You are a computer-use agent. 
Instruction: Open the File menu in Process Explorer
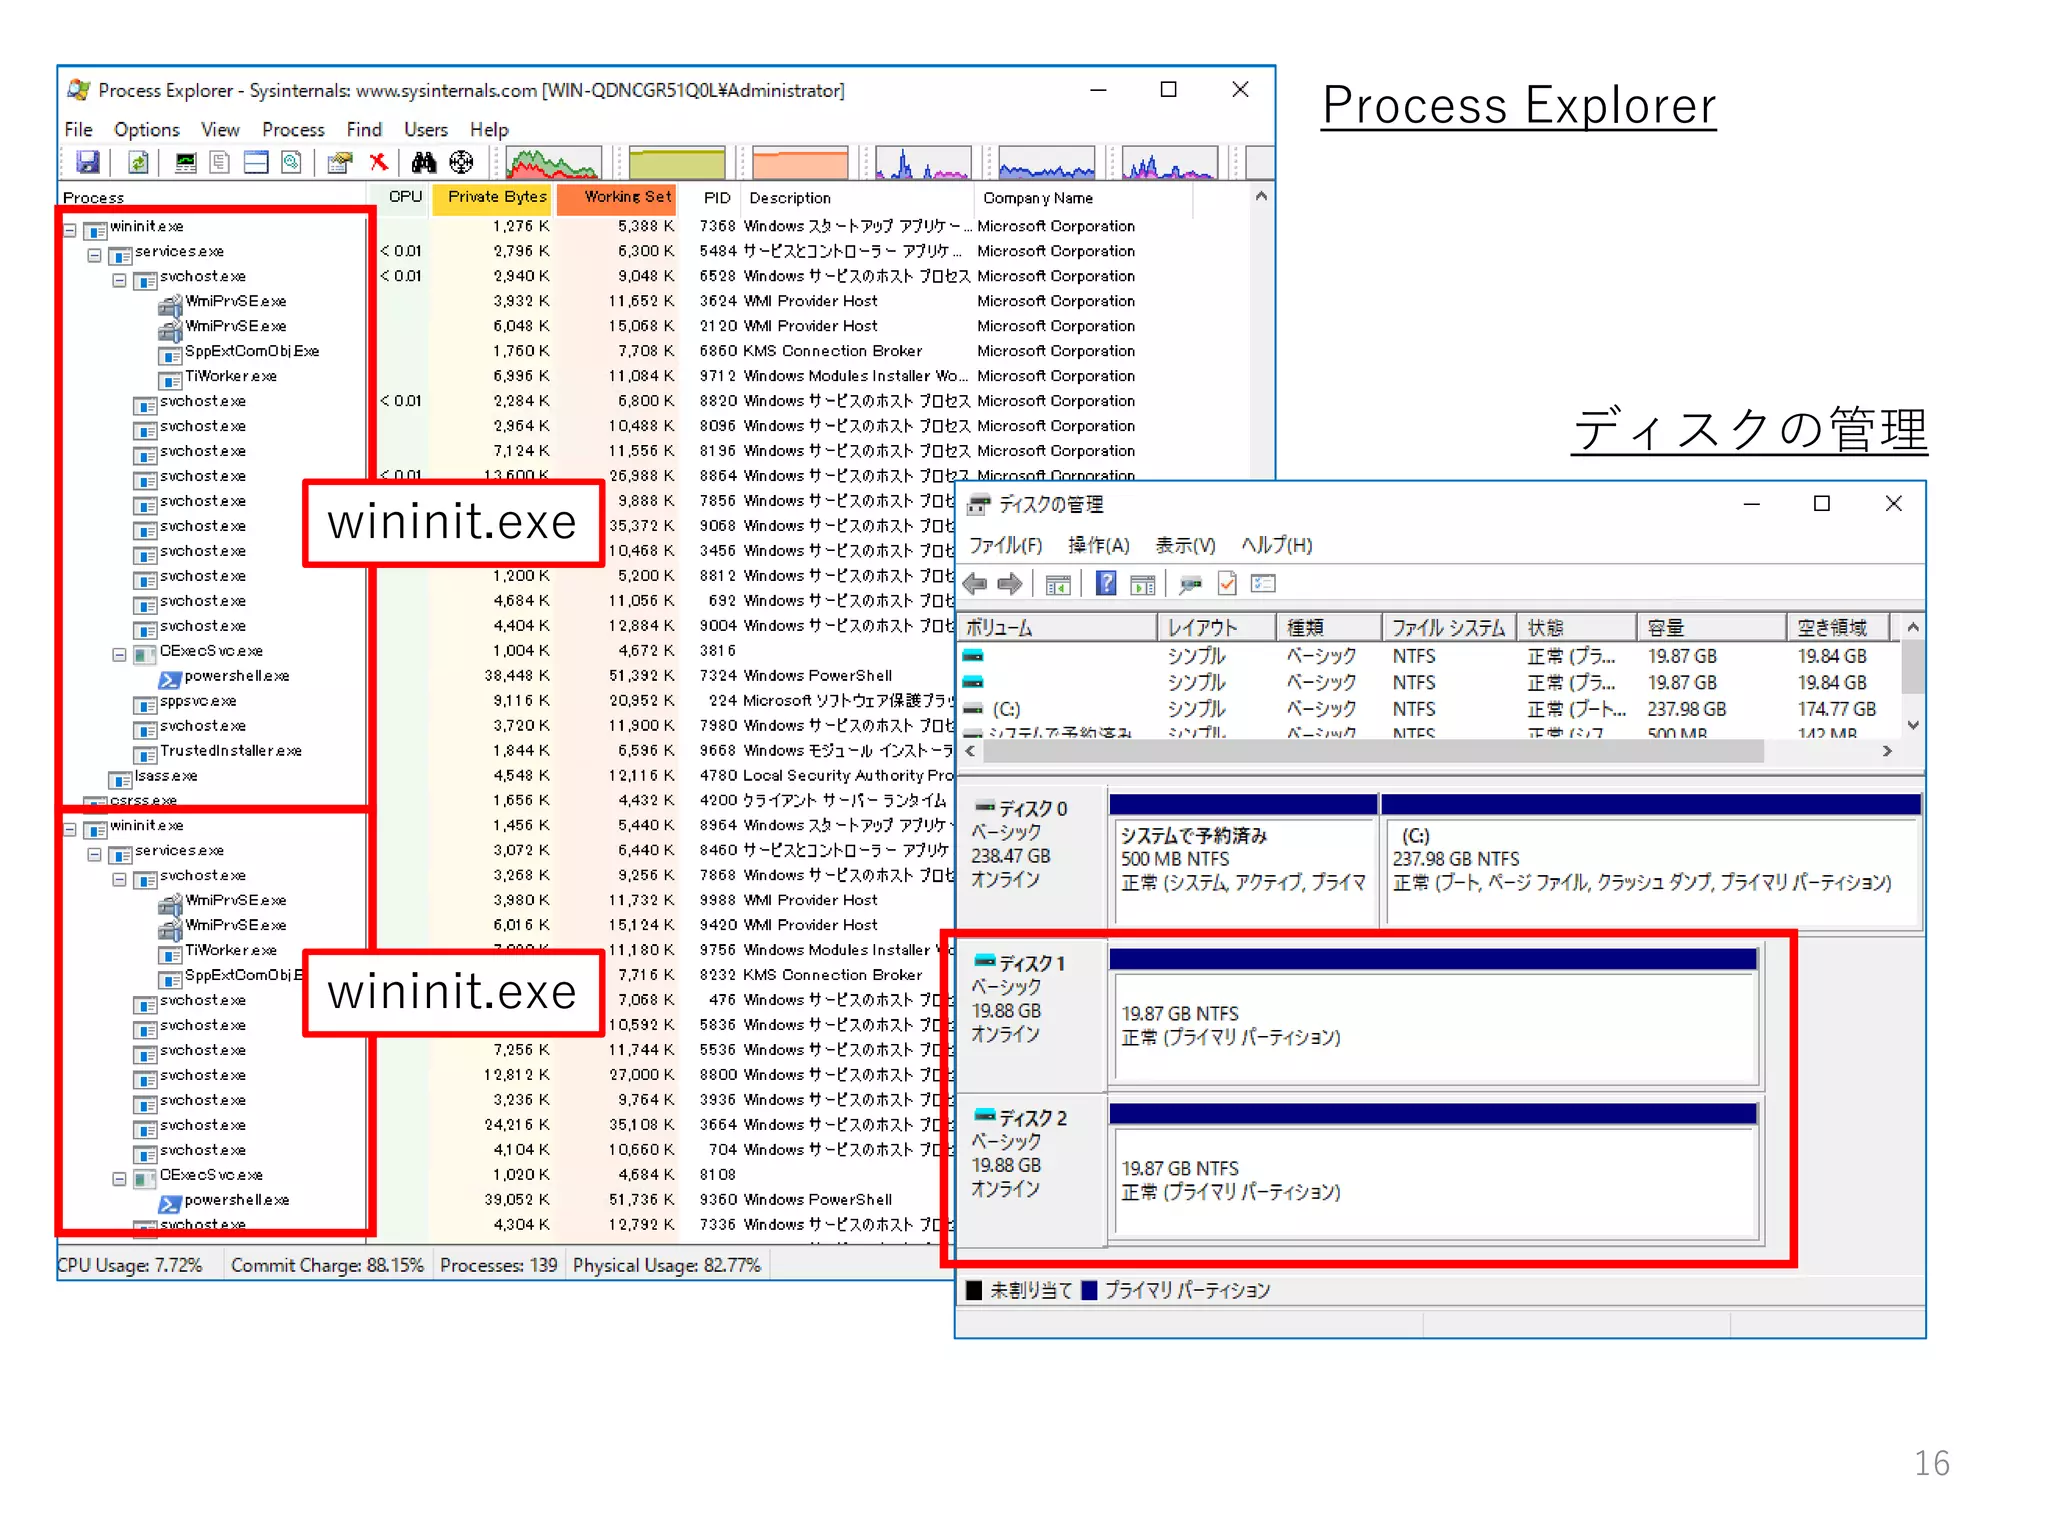(78, 130)
